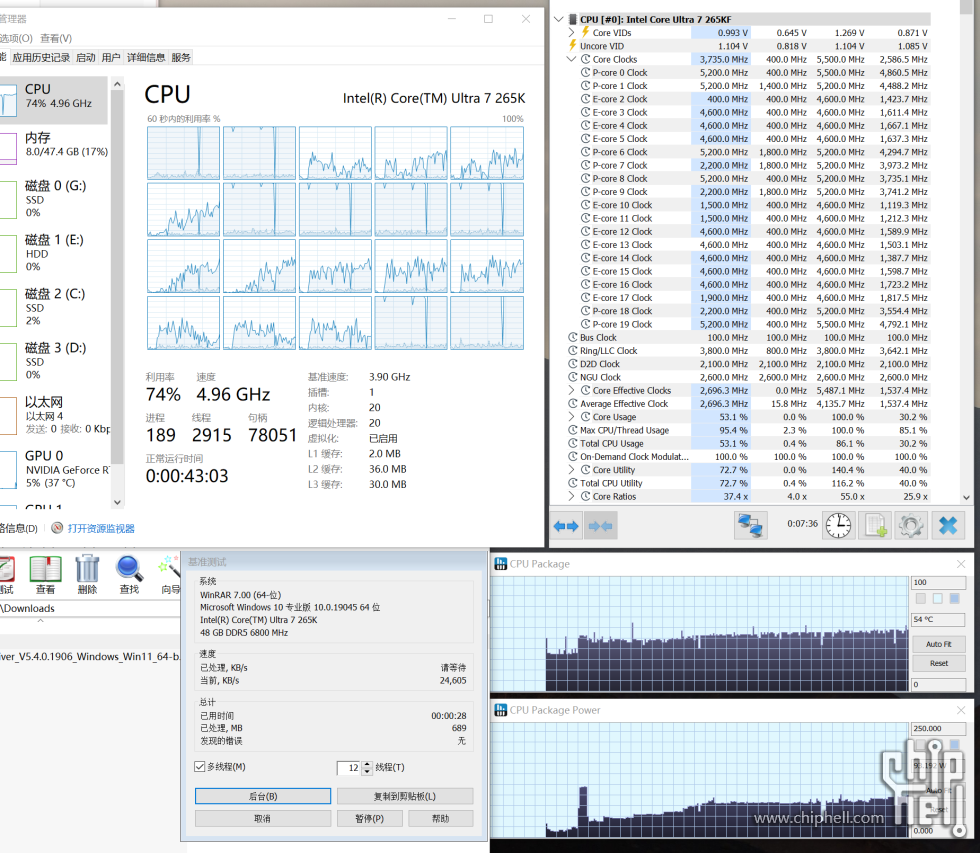Screen dimensions: 980x853
Task: Decrease thread count with the stepper down arrow
Action: coord(367,771)
